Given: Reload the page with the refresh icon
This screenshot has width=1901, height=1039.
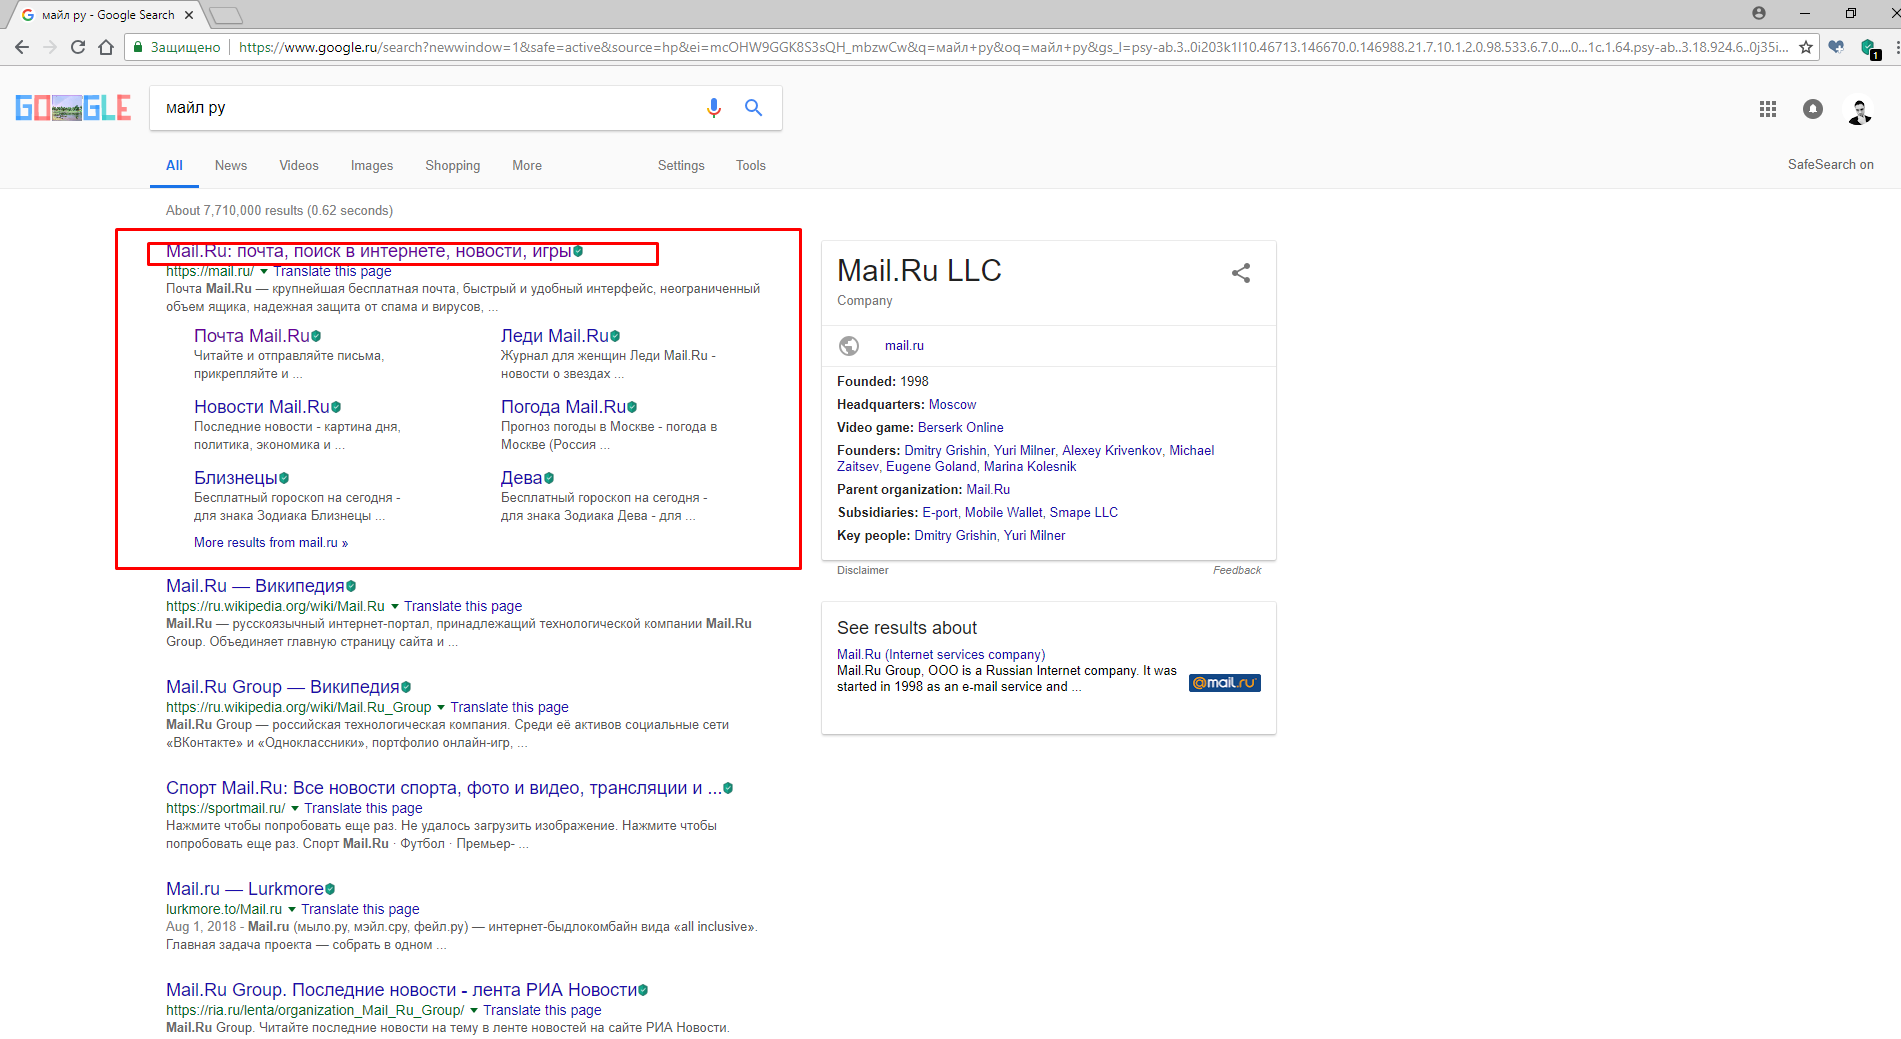Looking at the screenshot, I should [78, 47].
